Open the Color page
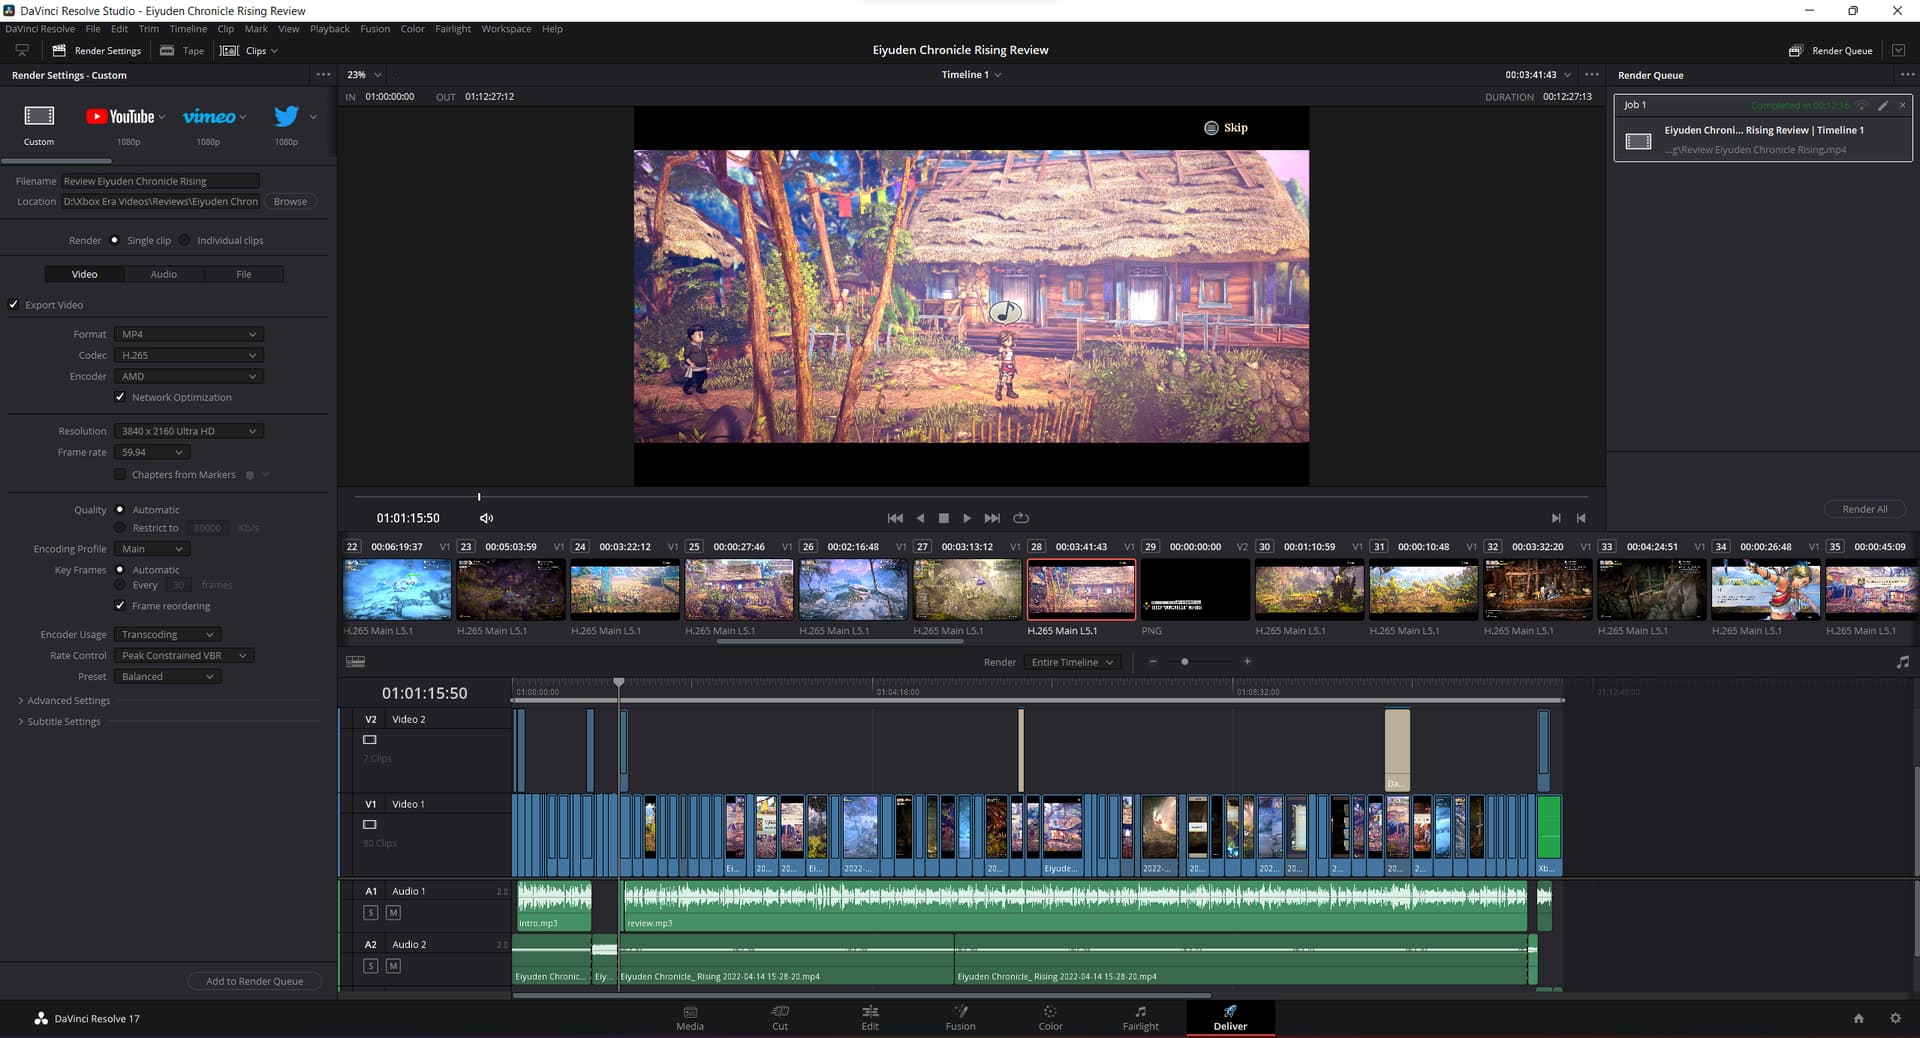 [x=1050, y=1018]
